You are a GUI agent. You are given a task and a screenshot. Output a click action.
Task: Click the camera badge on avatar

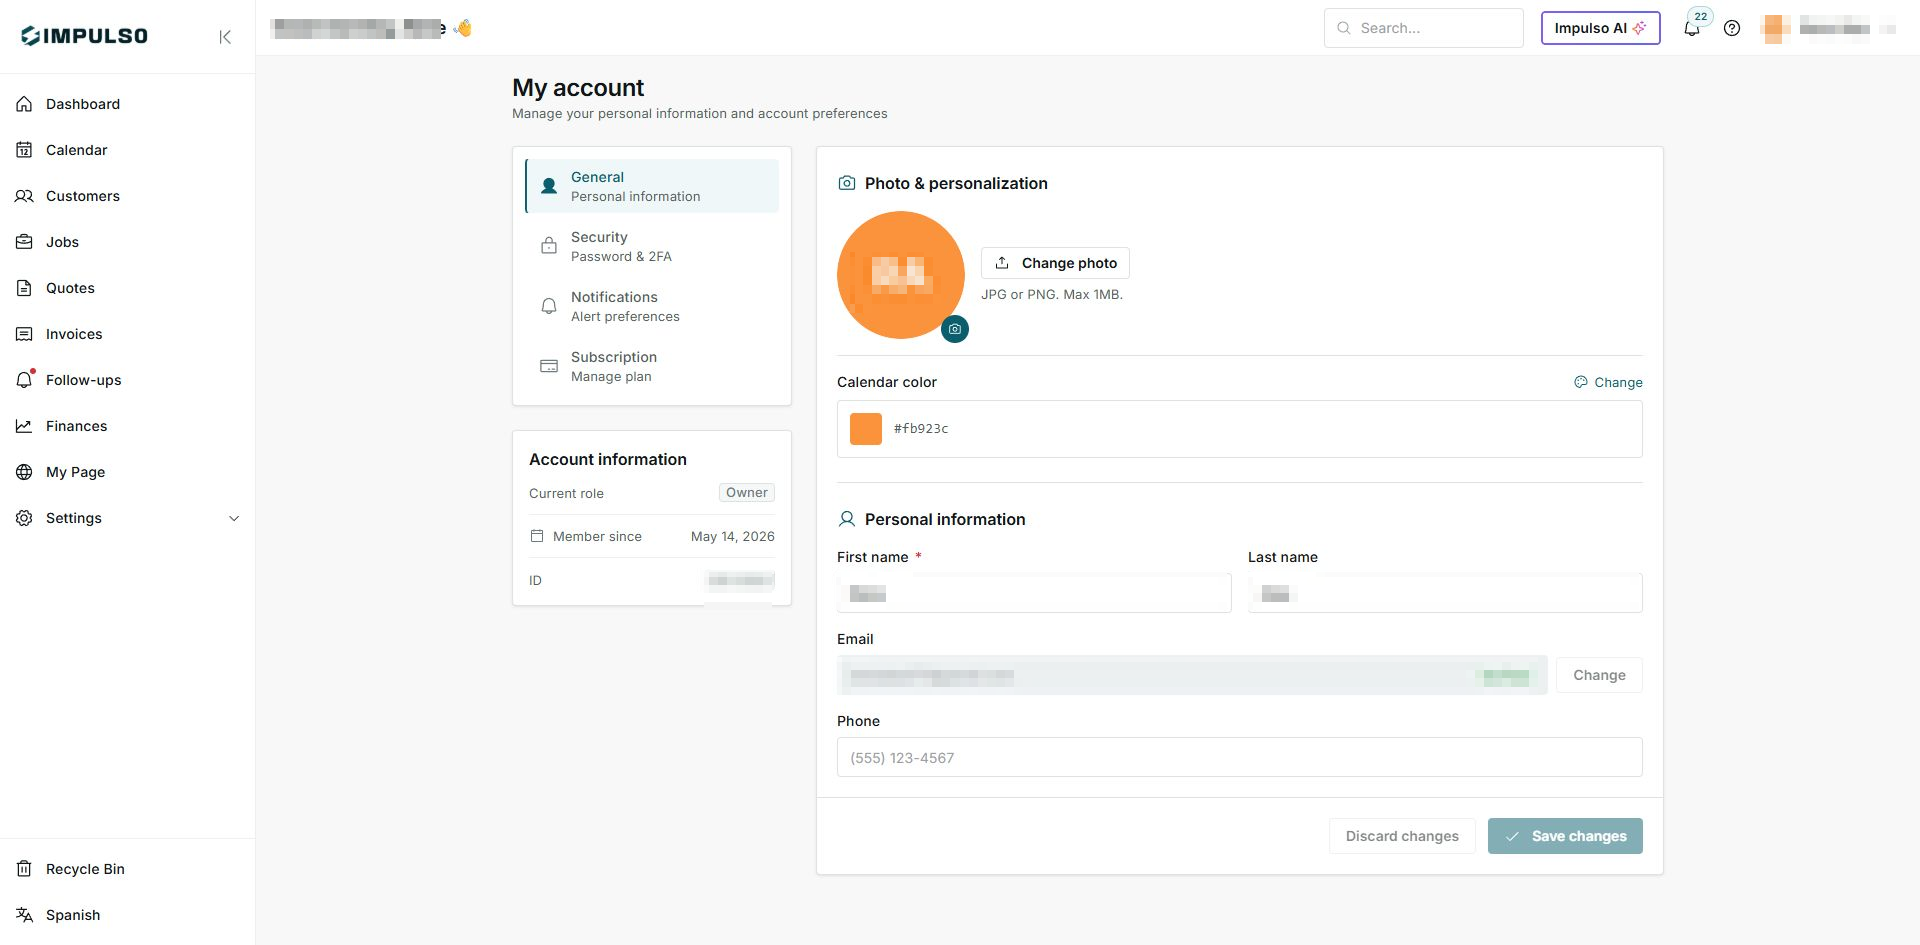coord(955,329)
